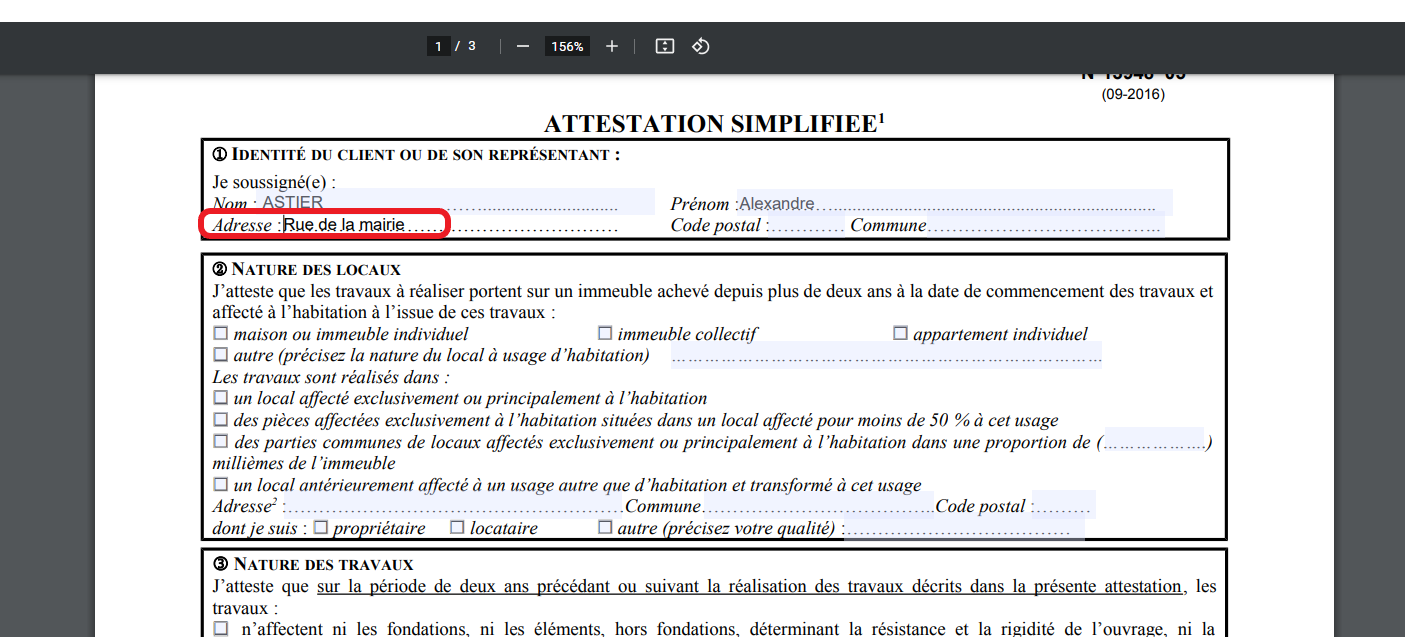Check 'un local affecté exclusivement ou principalement' box
The width and height of the screenshot is (1405, 637).
point(221,397)
